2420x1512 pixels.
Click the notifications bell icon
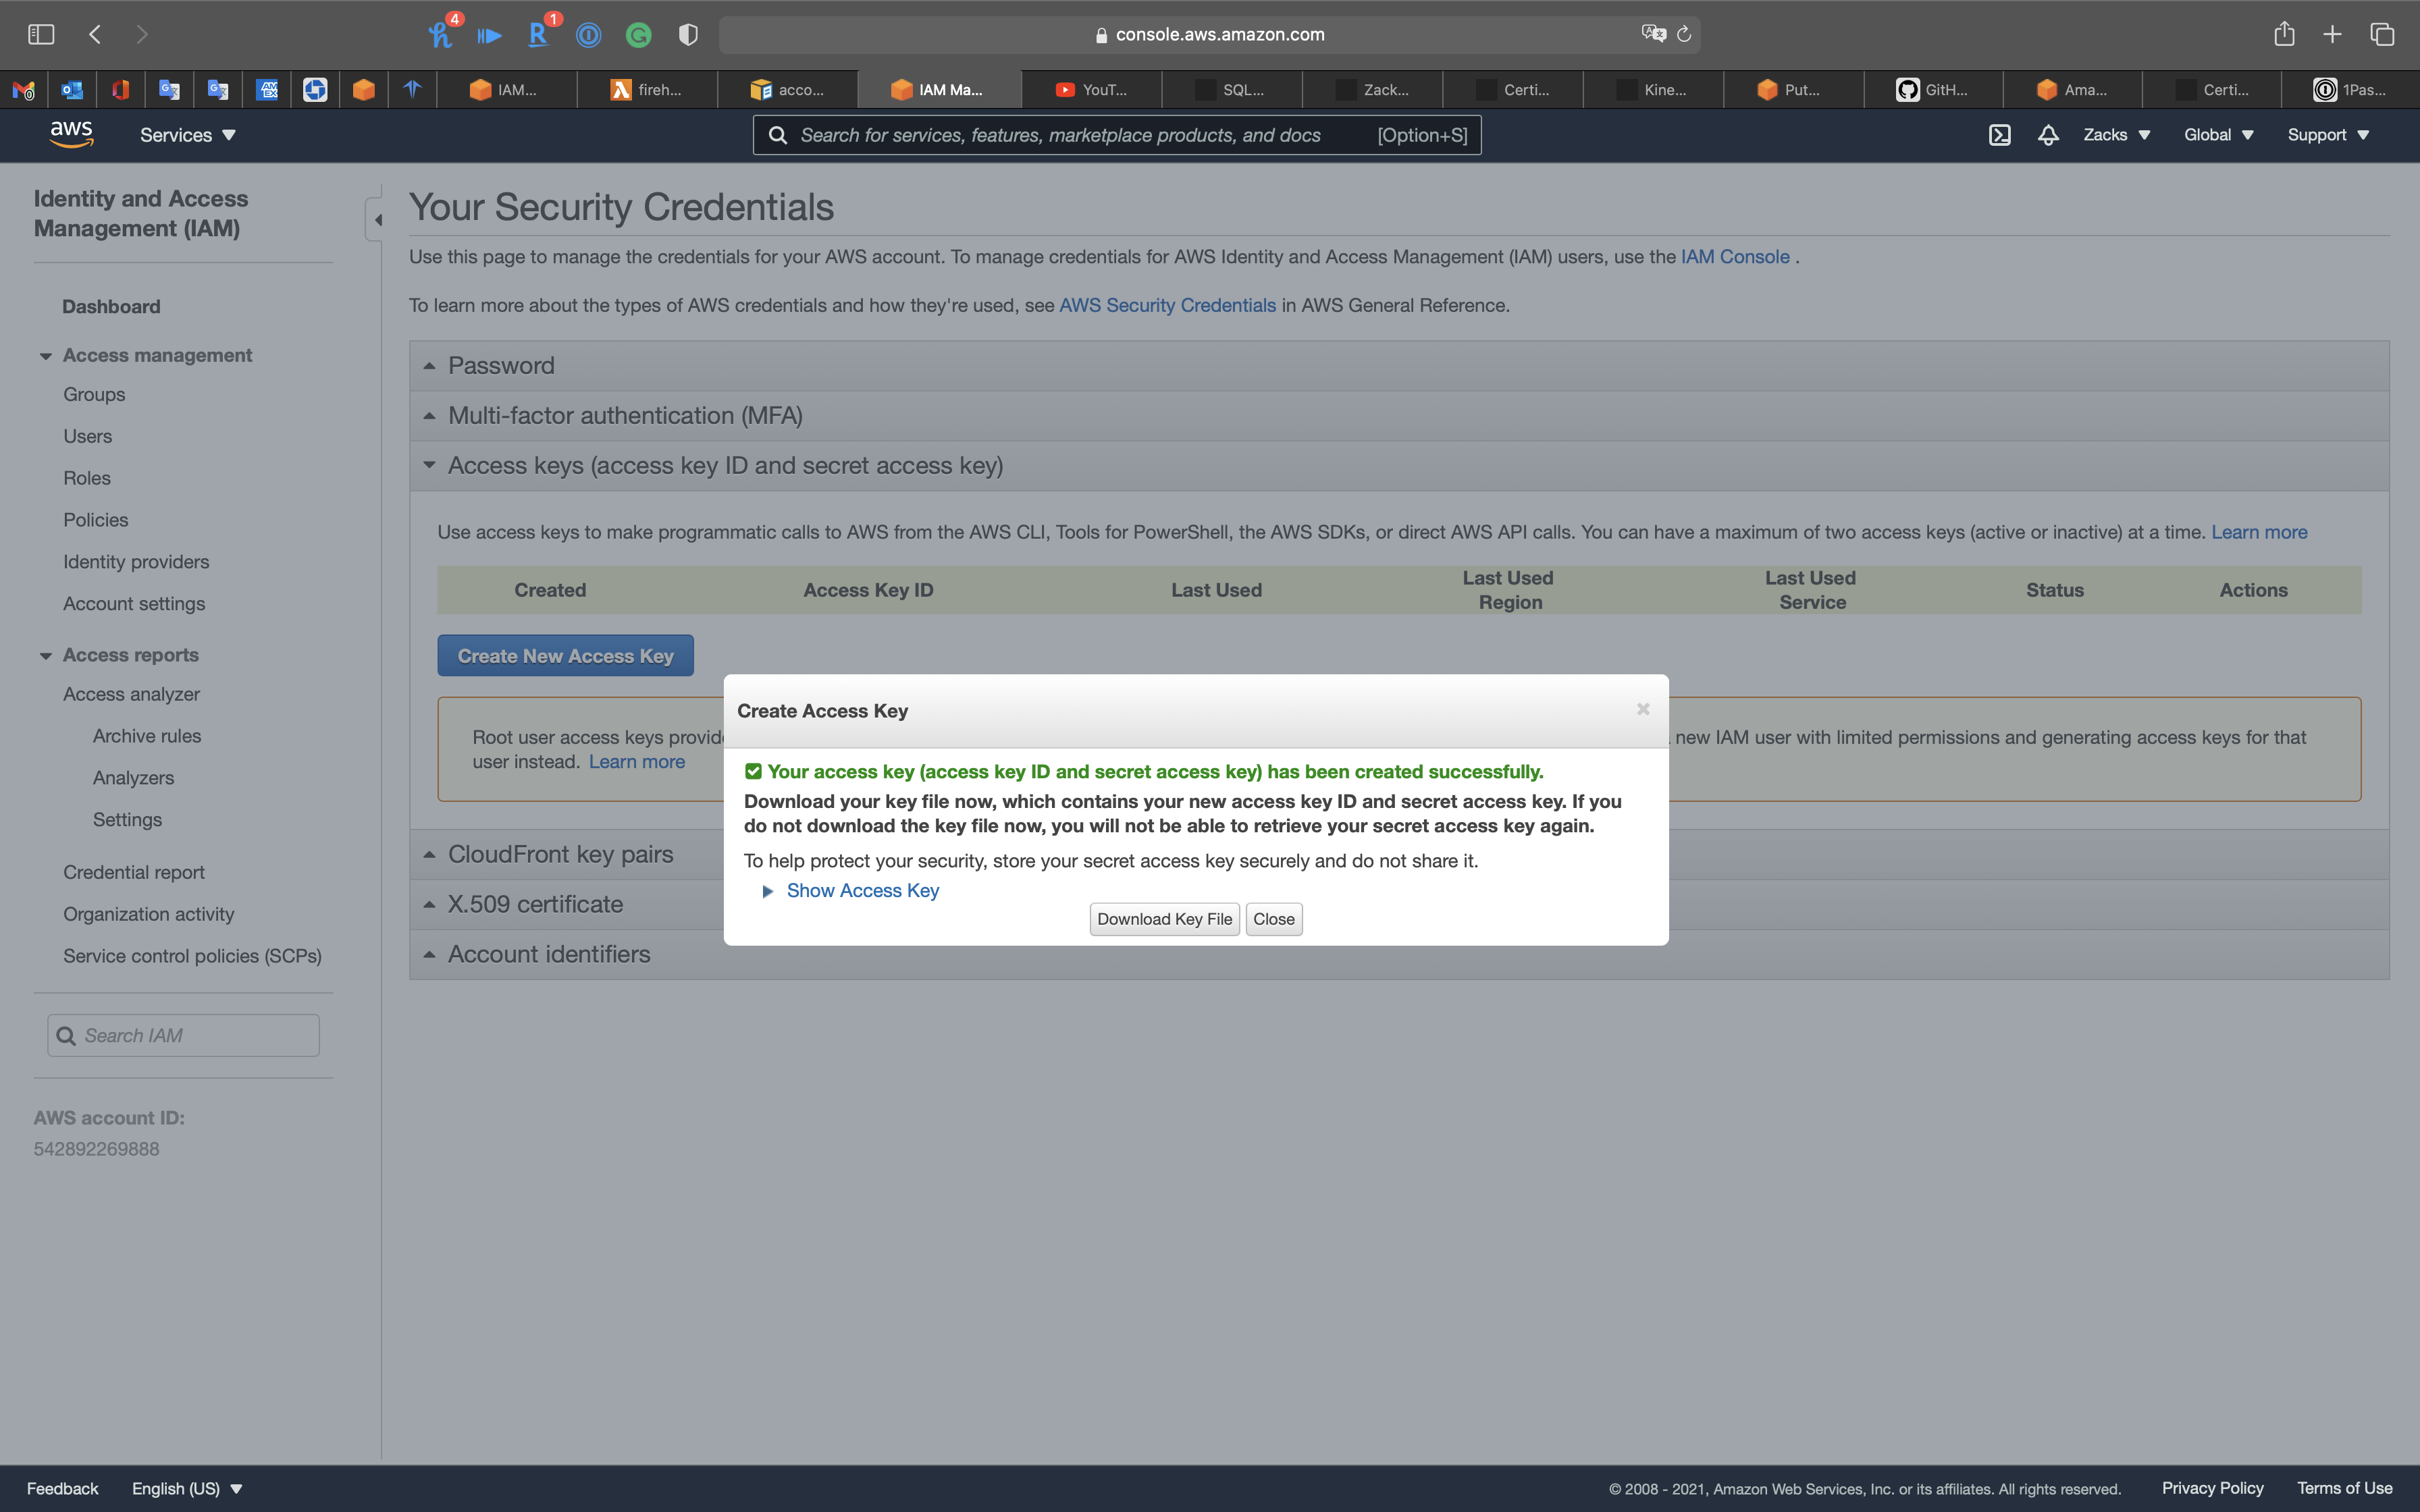[x=2047, y=135]
